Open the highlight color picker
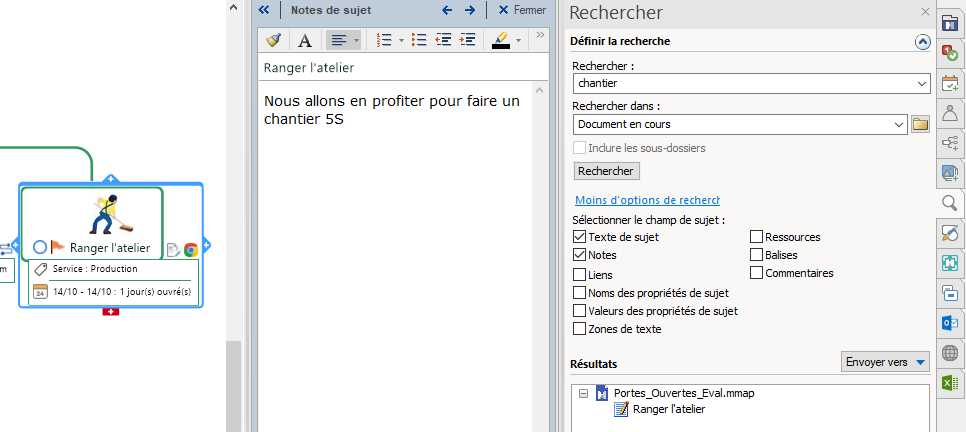Viewport: 966px width, 432px height. tap(518, 40)
